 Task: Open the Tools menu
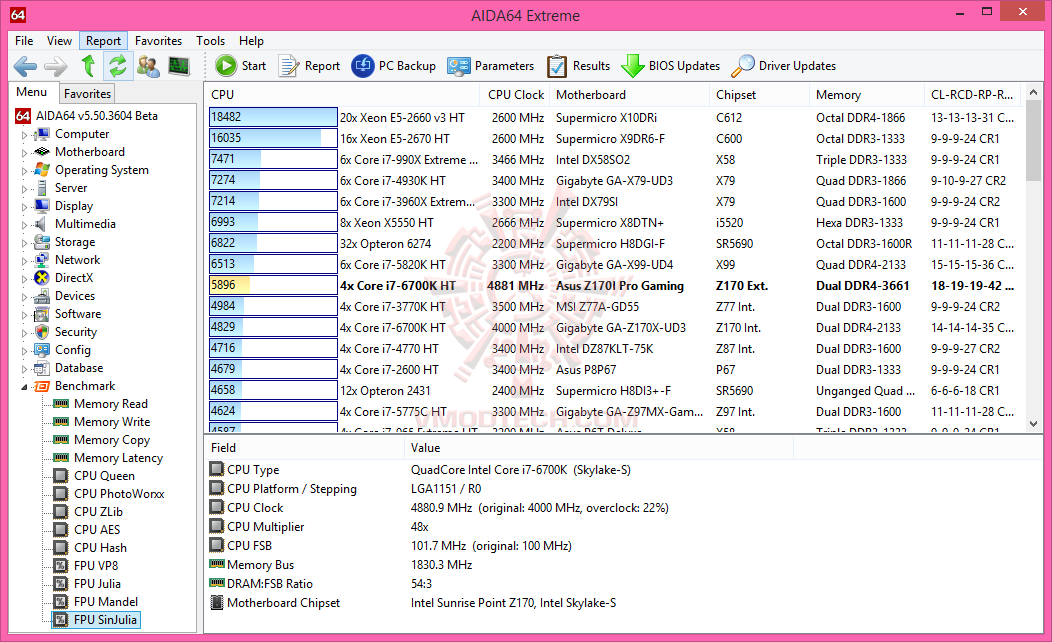210,41
